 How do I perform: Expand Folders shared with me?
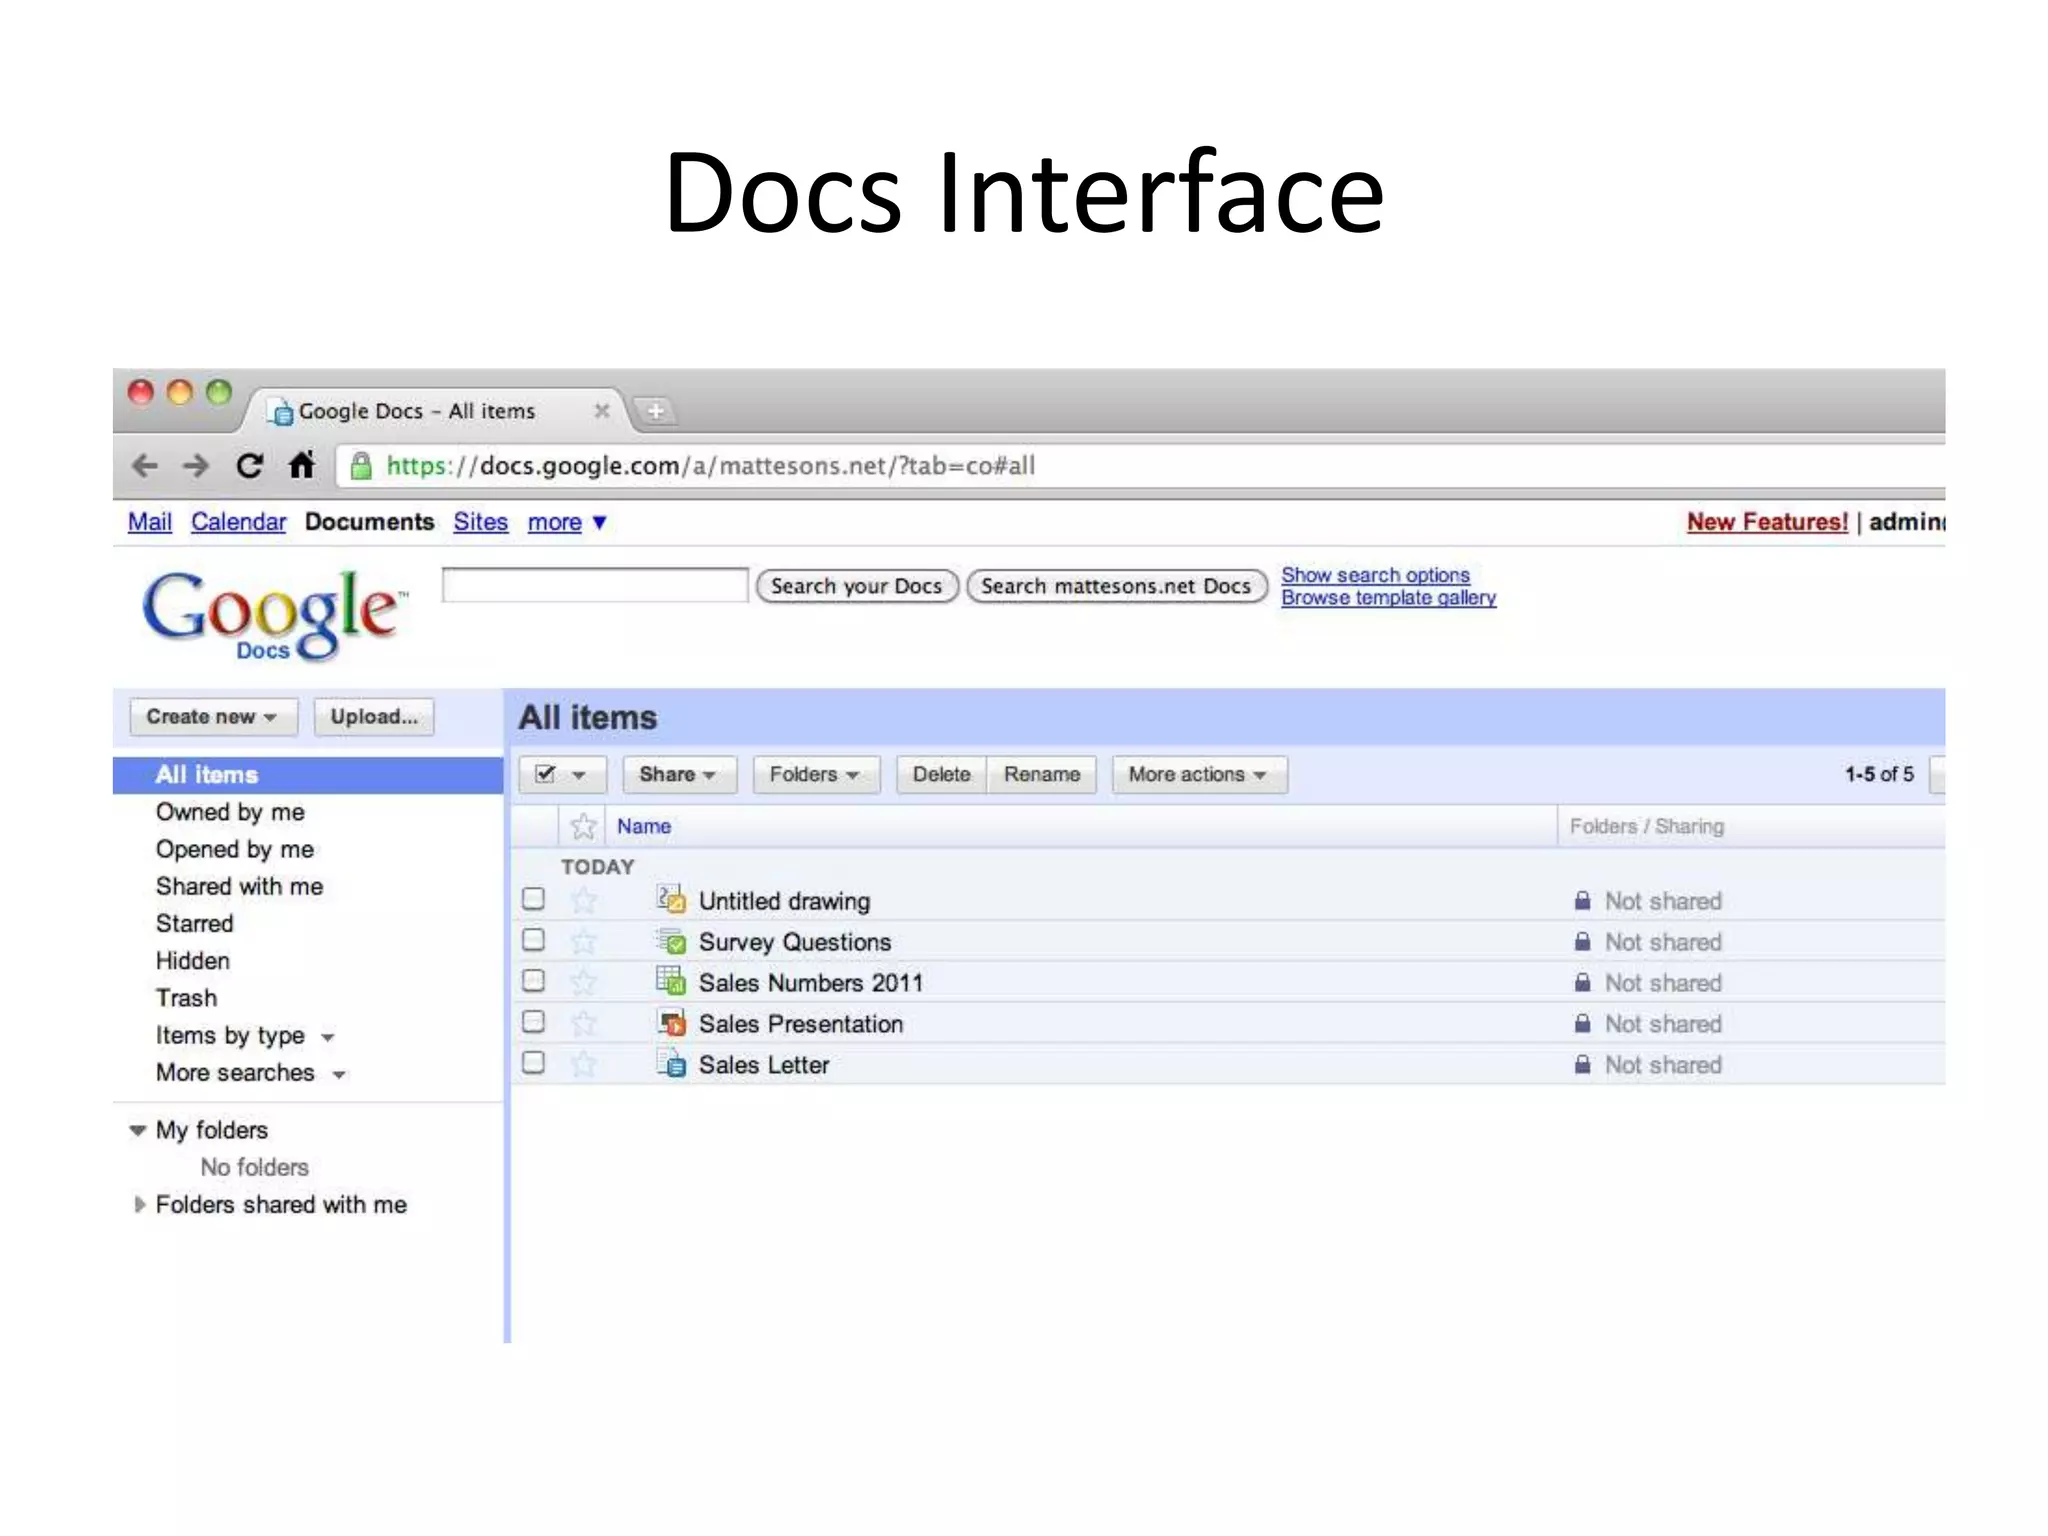click(x=139, y=1204)
